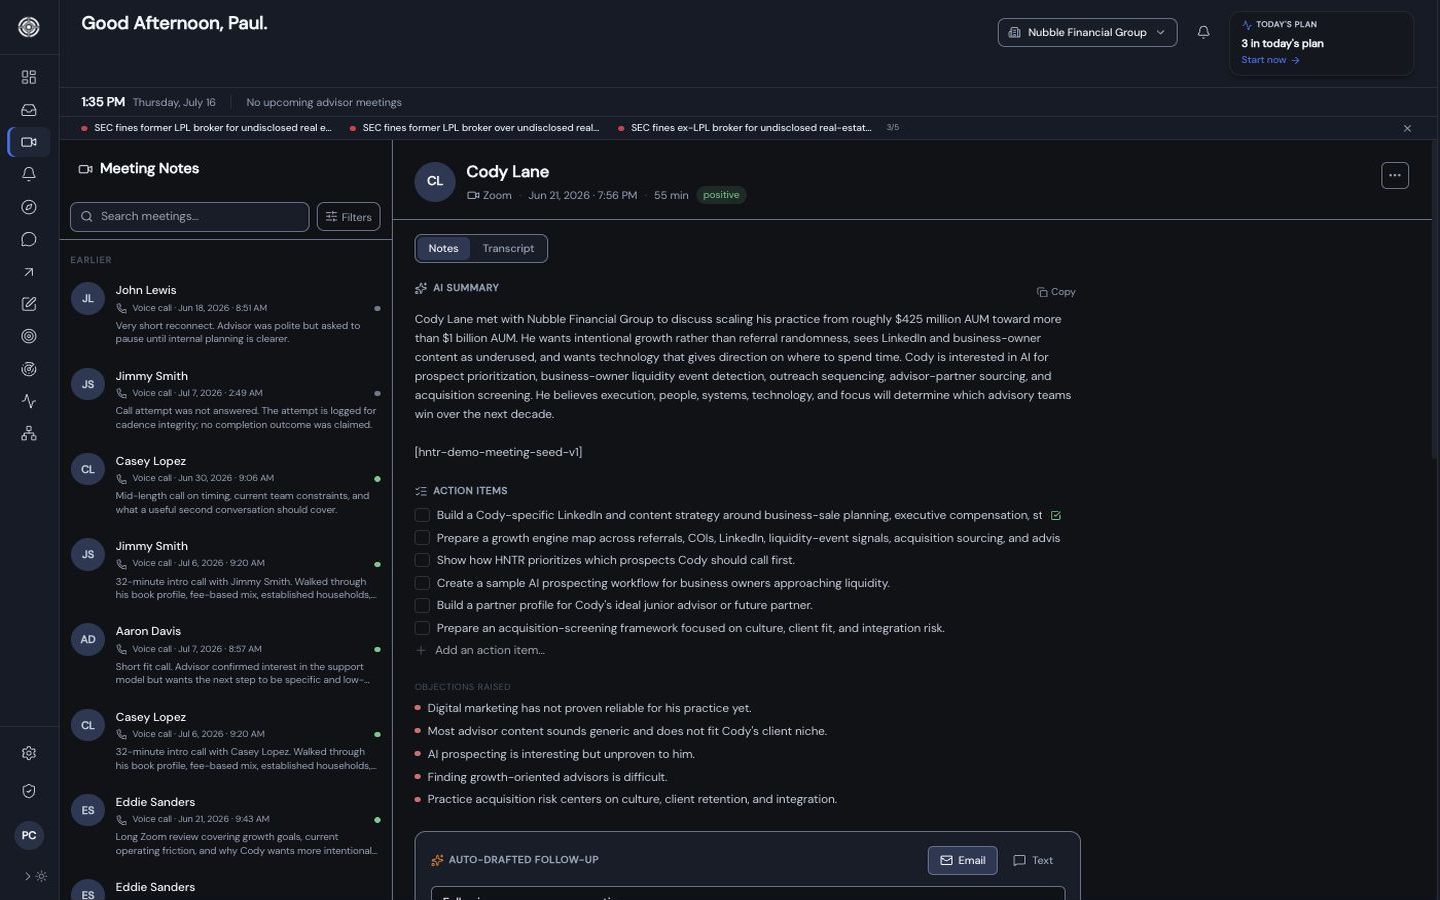The height and width of the screenshot is (900, 1440).
Task: Click the radar sidebar icon
Action: pos(29,369)
